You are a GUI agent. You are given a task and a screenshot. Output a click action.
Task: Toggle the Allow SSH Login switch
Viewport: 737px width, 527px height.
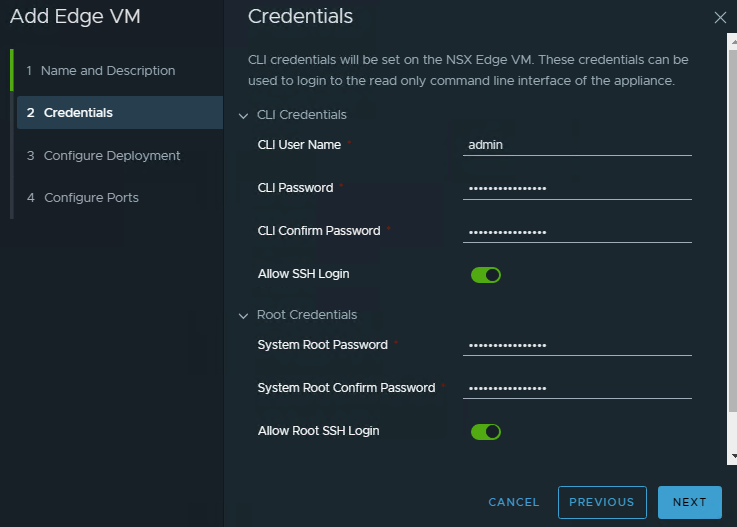(485, 275)
